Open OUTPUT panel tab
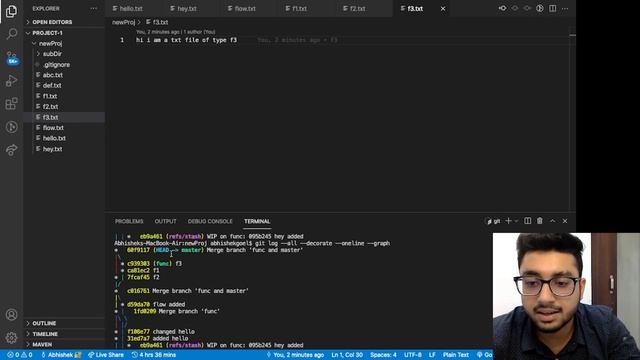 [x=165, y=221]
